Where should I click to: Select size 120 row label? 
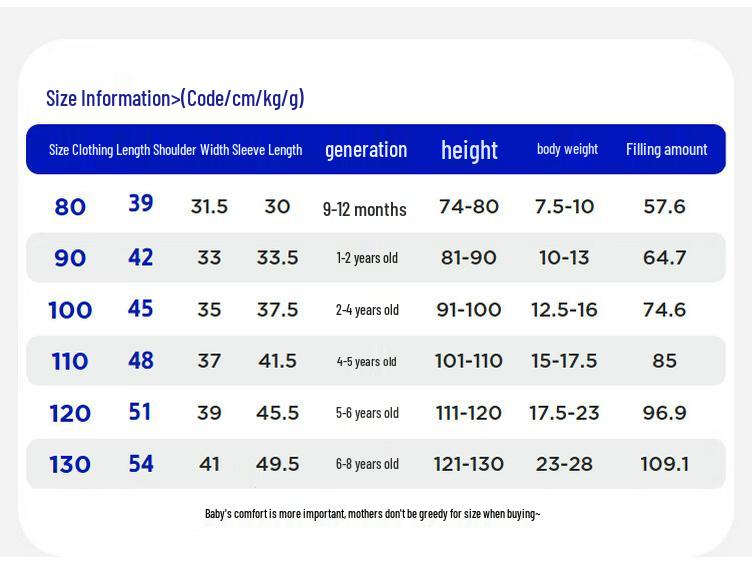pyautogui.click(x=70, y=413)
